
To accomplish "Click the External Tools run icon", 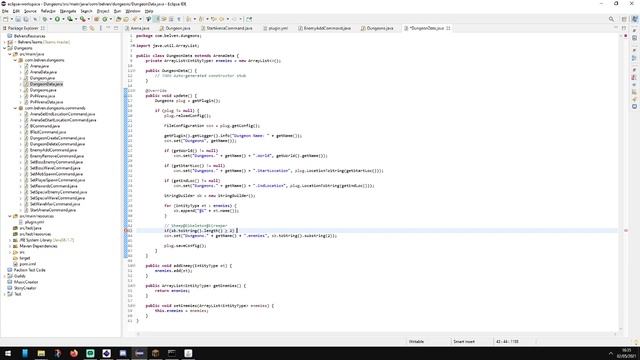I will coord(82,19).
